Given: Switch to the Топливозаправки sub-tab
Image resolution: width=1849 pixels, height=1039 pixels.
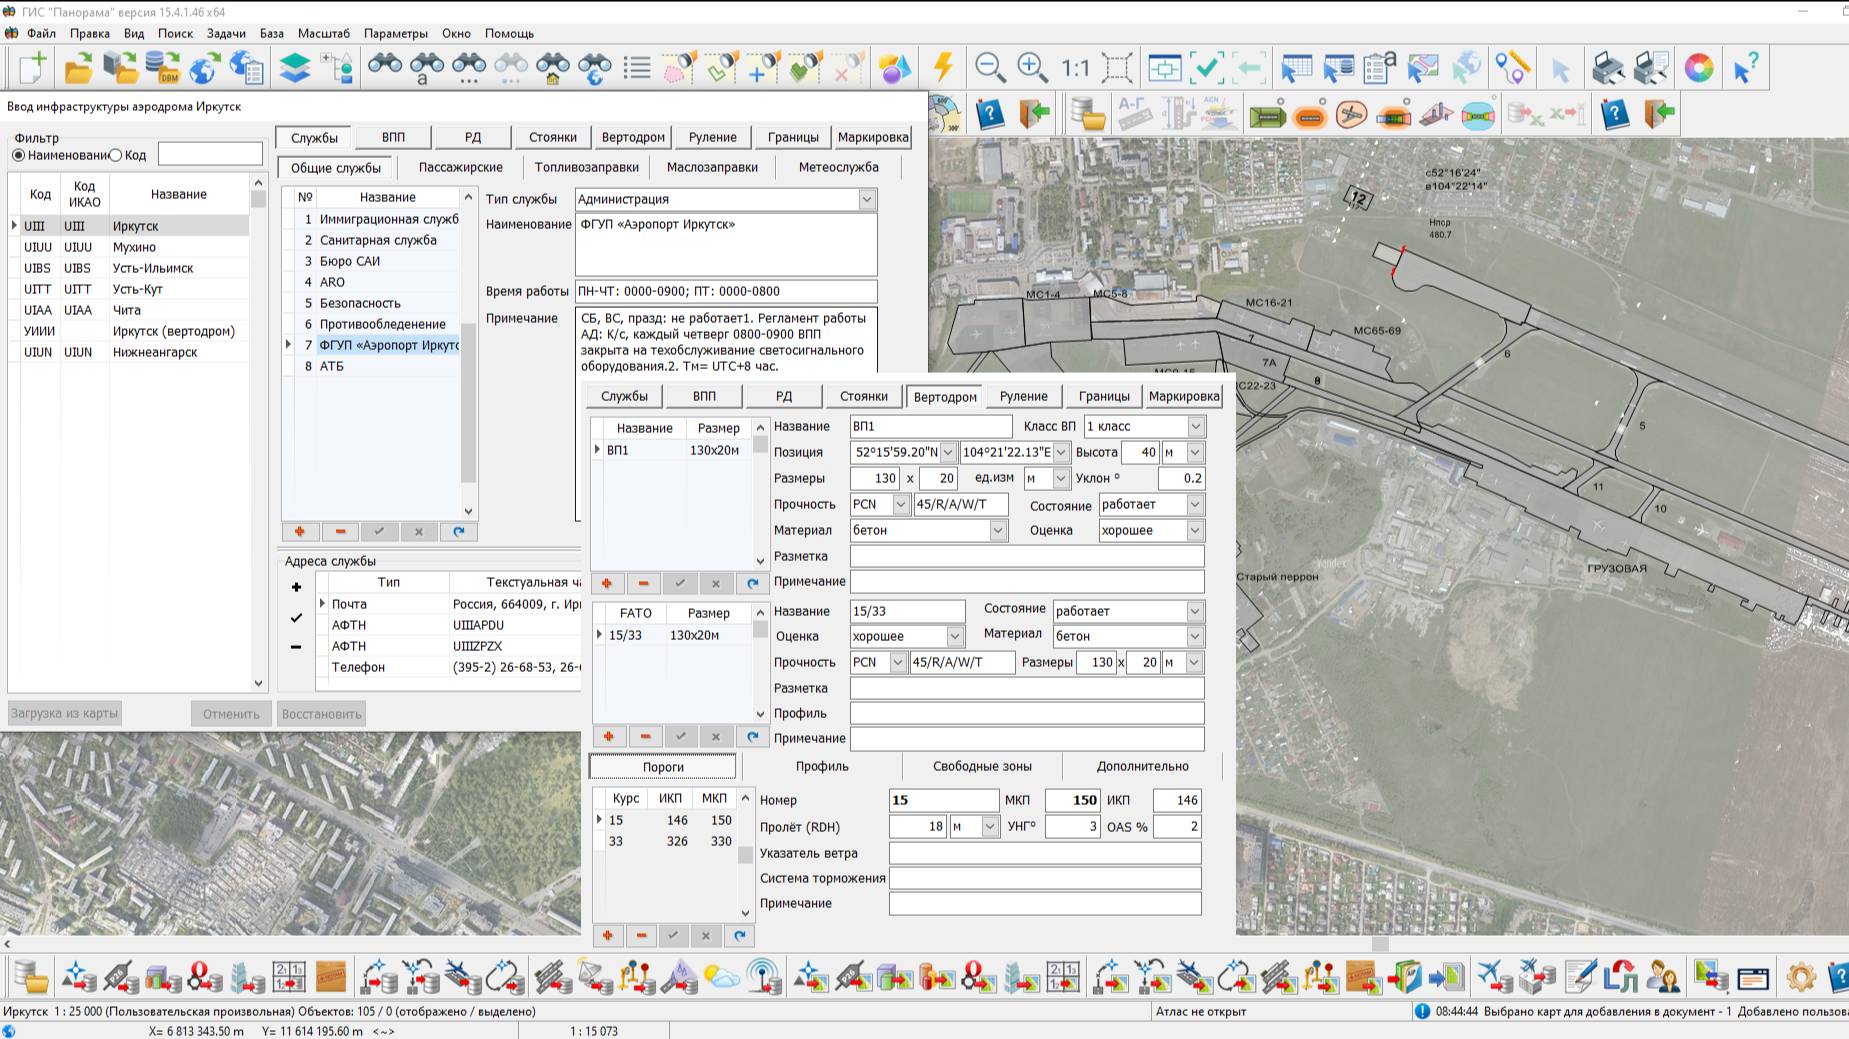Looking at the screenshot, I should click(x=586, y=167).
